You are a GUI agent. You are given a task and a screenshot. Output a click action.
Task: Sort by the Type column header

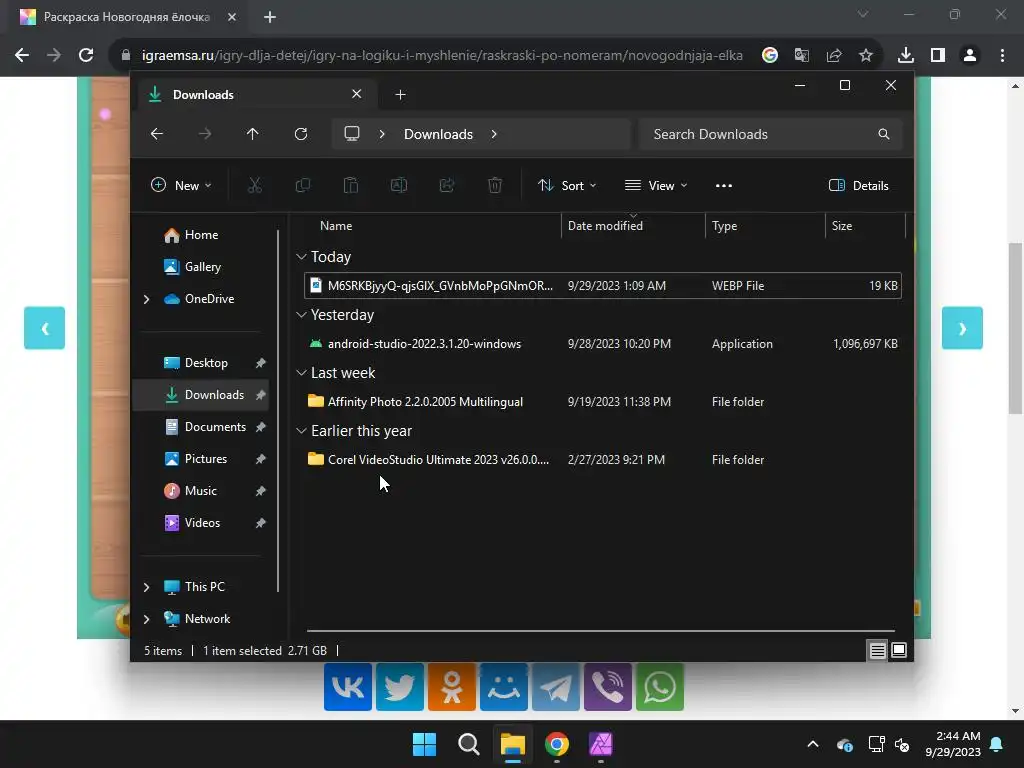724,226
